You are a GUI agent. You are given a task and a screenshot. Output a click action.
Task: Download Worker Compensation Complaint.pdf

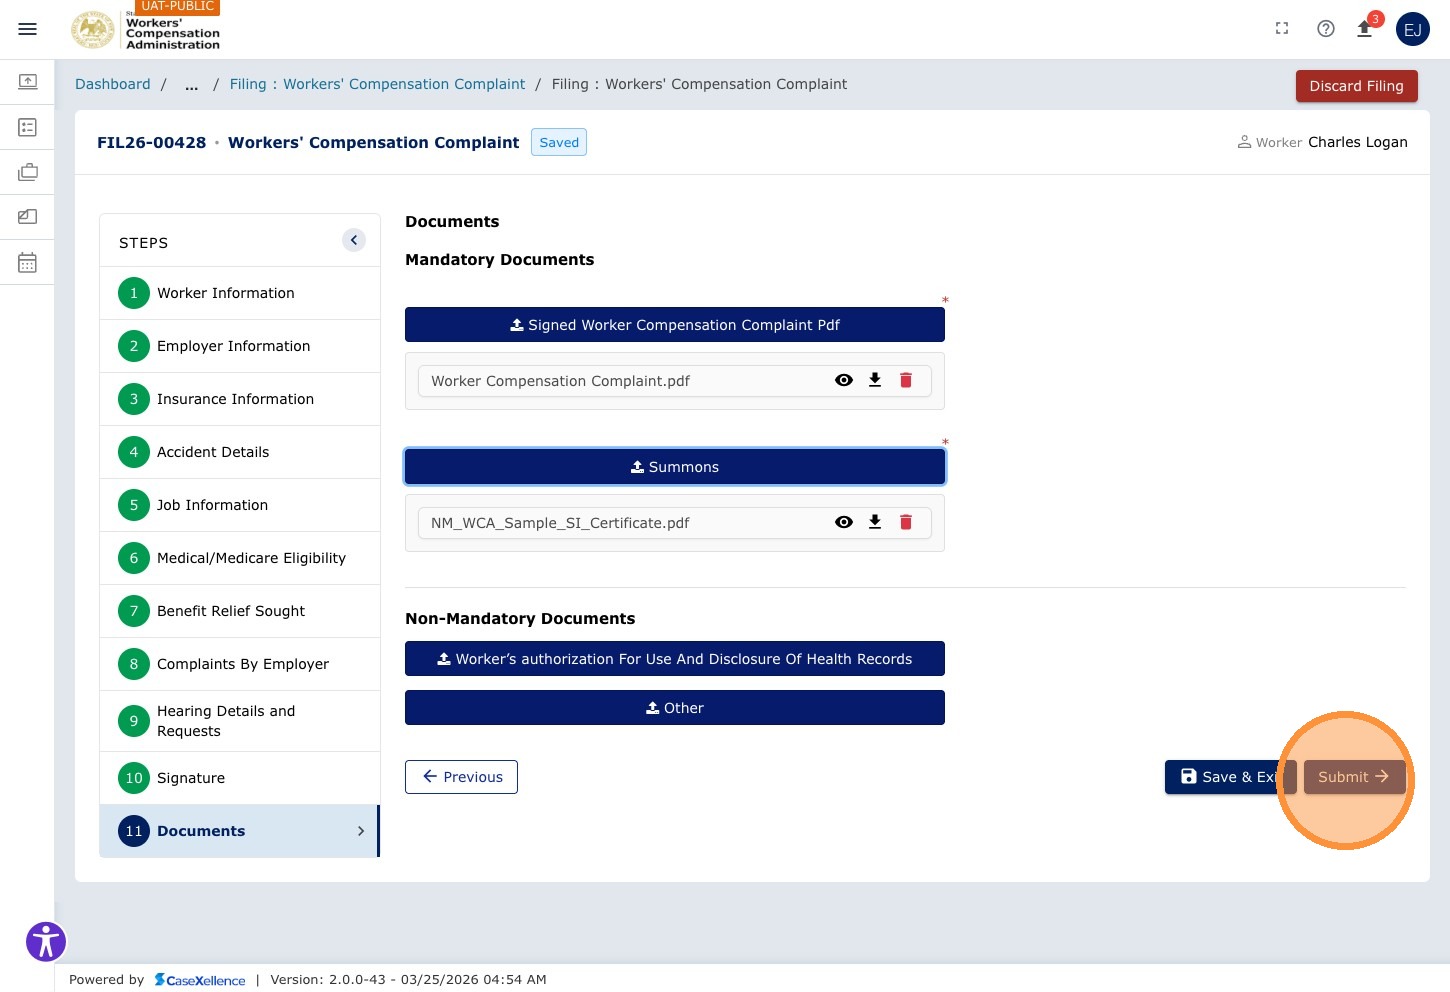click(875, 380)
